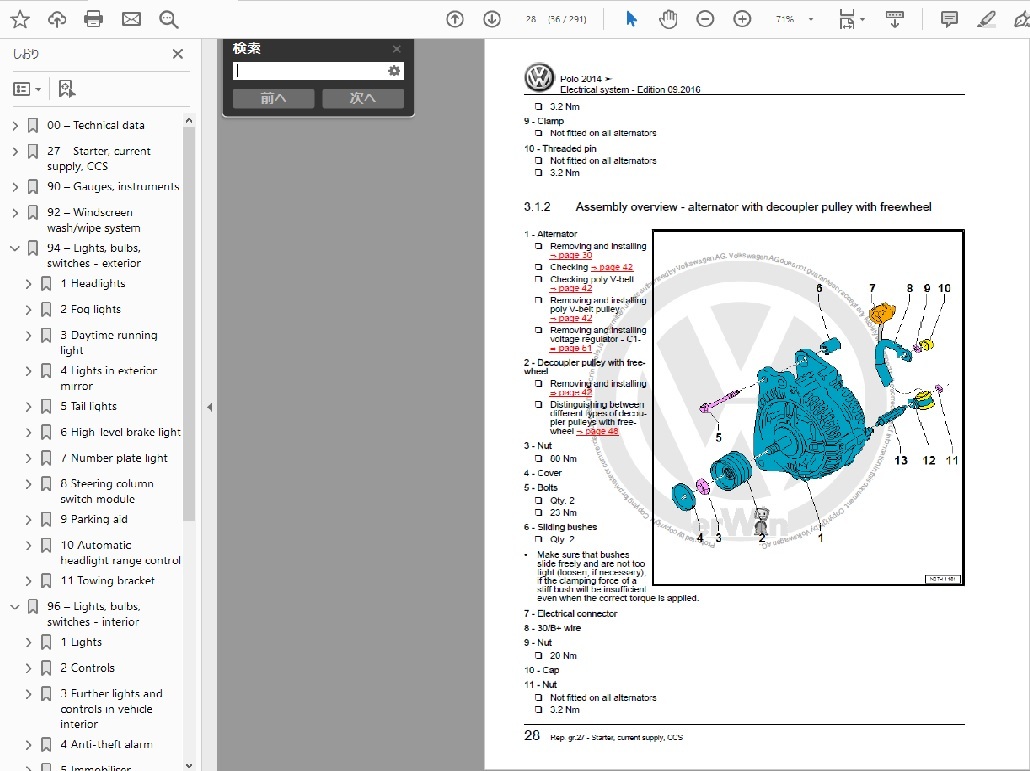Open 2 Controls bookmark under section 96
The width and height of the screenshot is (1030, 771).
(x=87, y=668)
